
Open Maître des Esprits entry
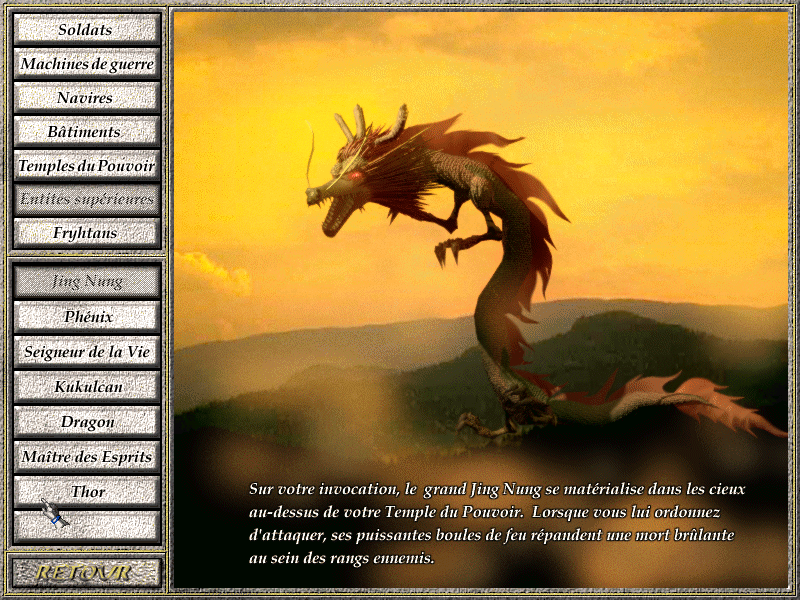click(x=87, y=457)
